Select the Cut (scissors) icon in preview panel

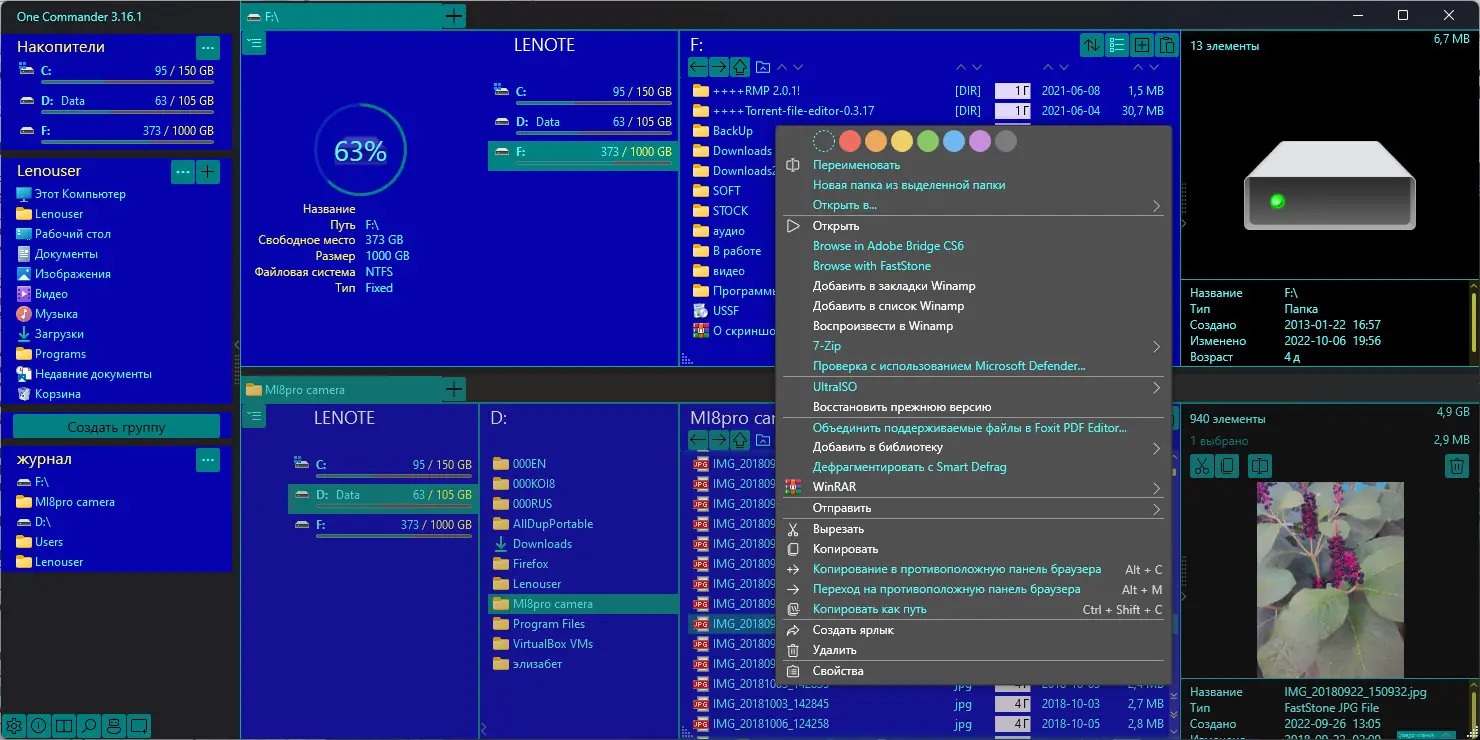click(1201, 465)
